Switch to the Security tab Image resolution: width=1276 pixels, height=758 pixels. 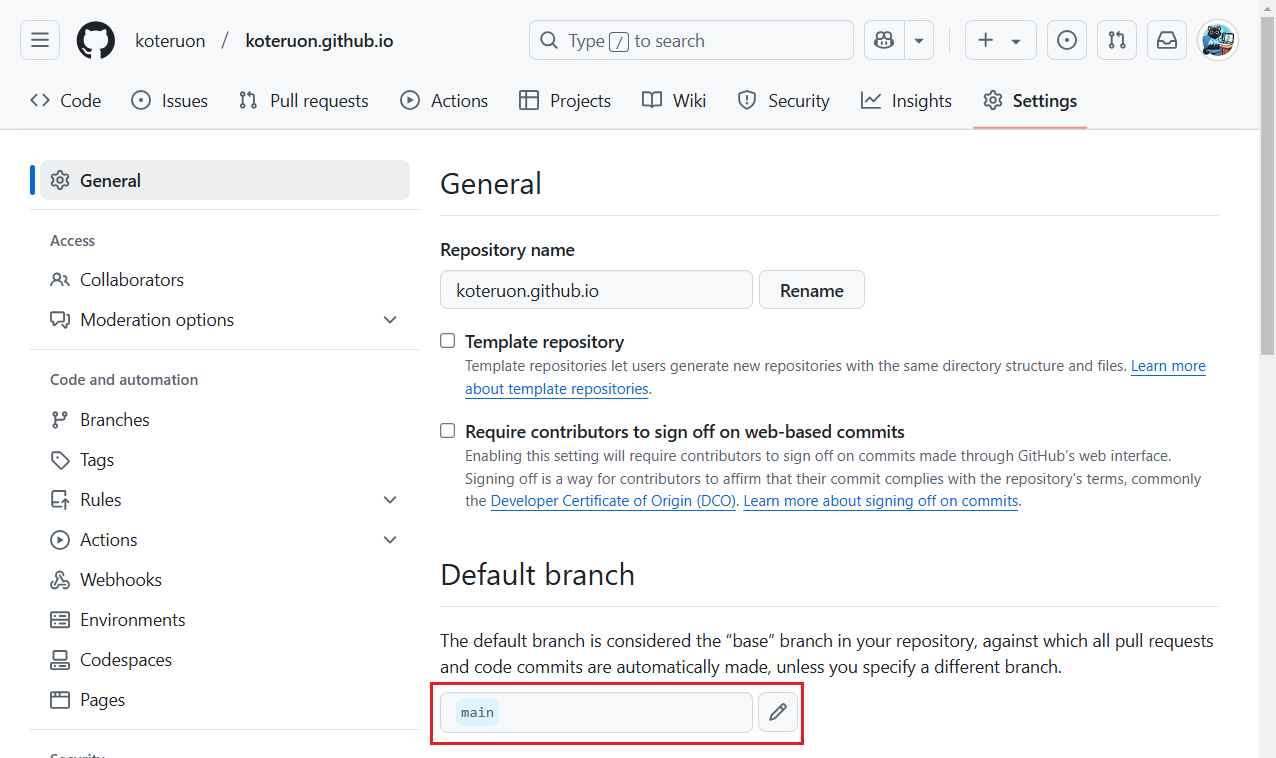coord(784,100)
